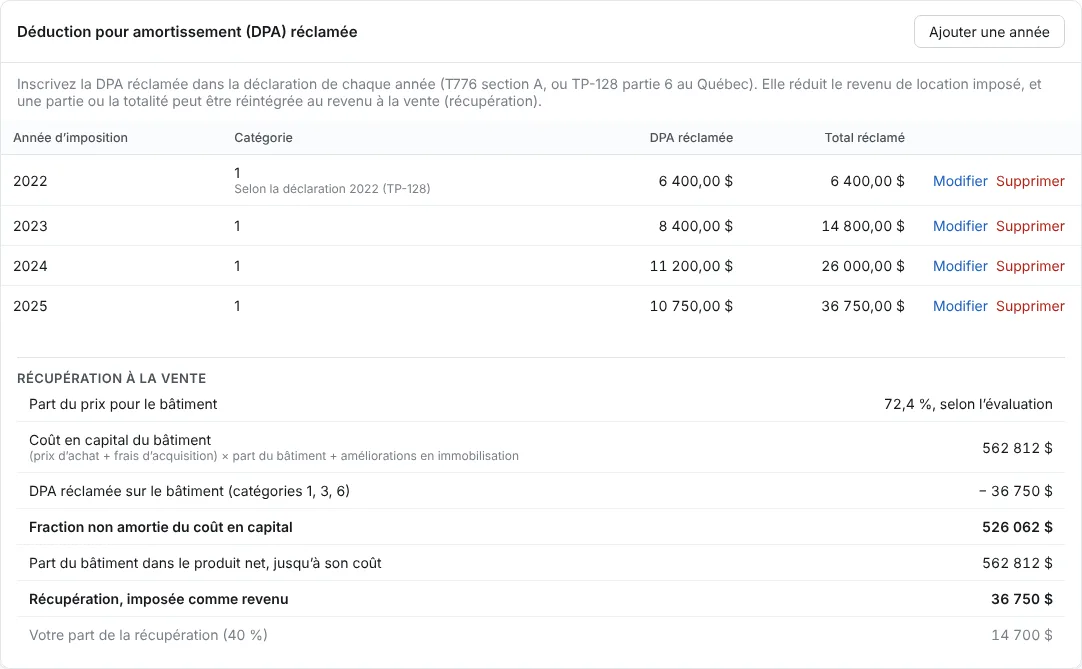This screenshot has width=1082, height=669.
Task: Select the Catégorie column header
Action: point(263,137)
